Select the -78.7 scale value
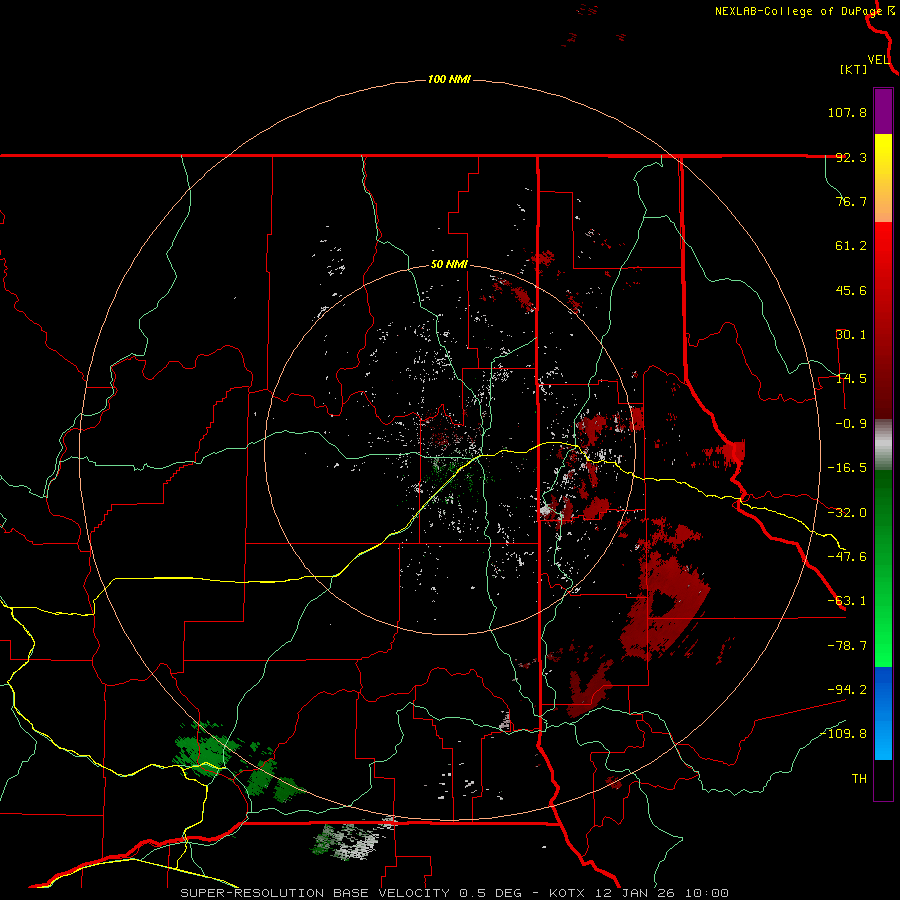The height and width of the screenshot is (900, 900). pos(847,646)
